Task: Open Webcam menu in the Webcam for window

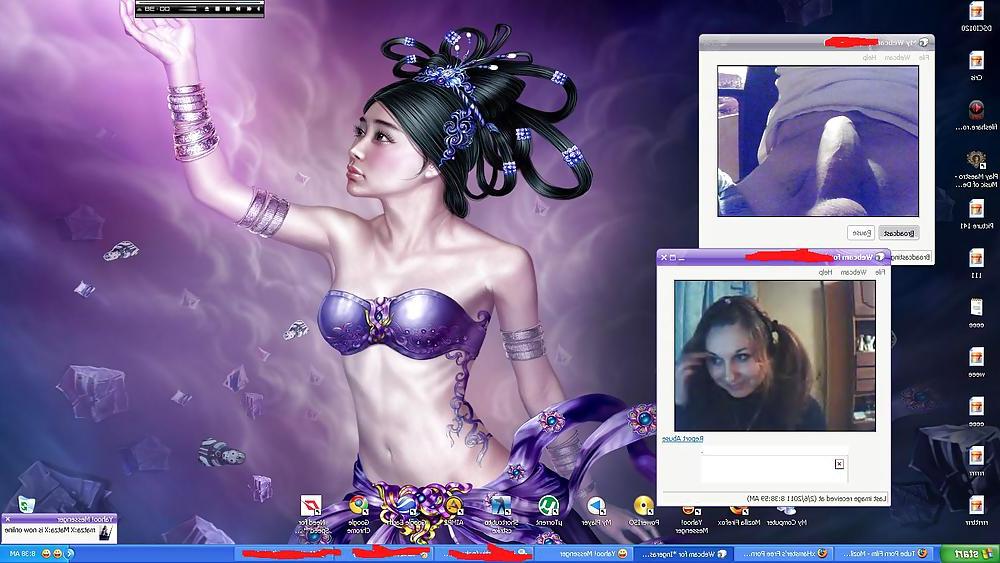Action: [853, 272]
